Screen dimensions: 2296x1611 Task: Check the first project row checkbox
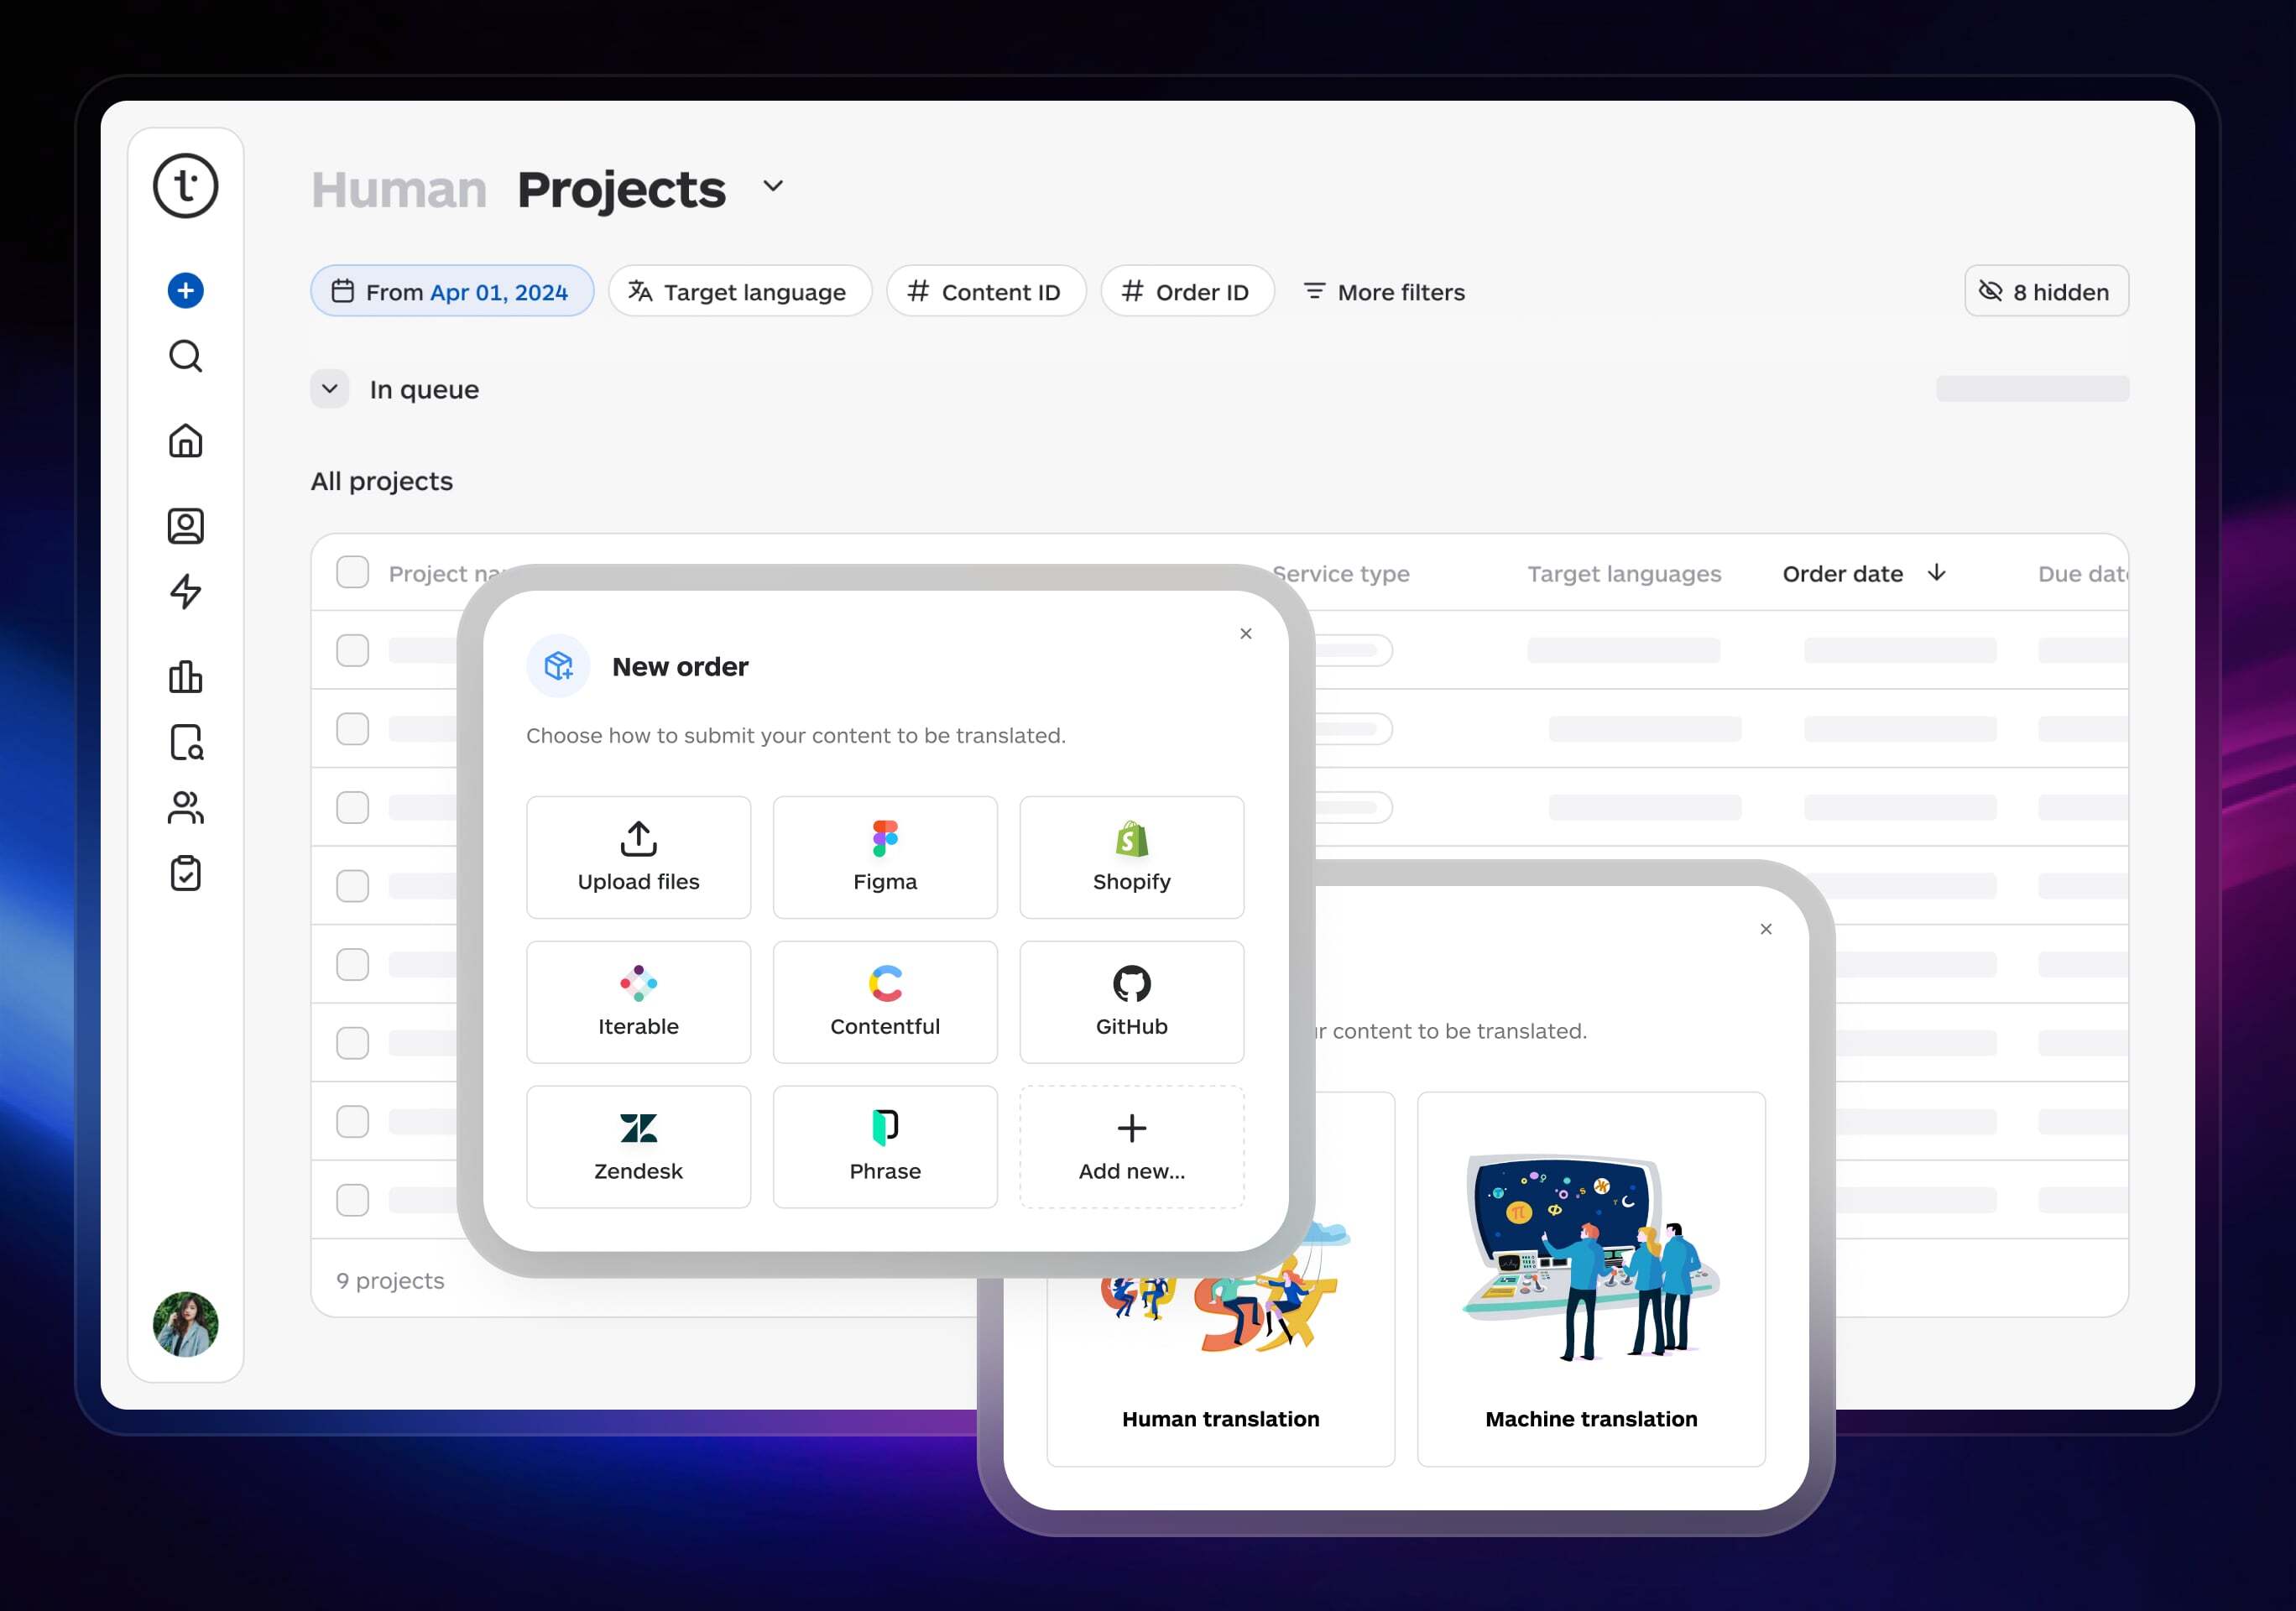pyautogui.click(x=352, y=651)
